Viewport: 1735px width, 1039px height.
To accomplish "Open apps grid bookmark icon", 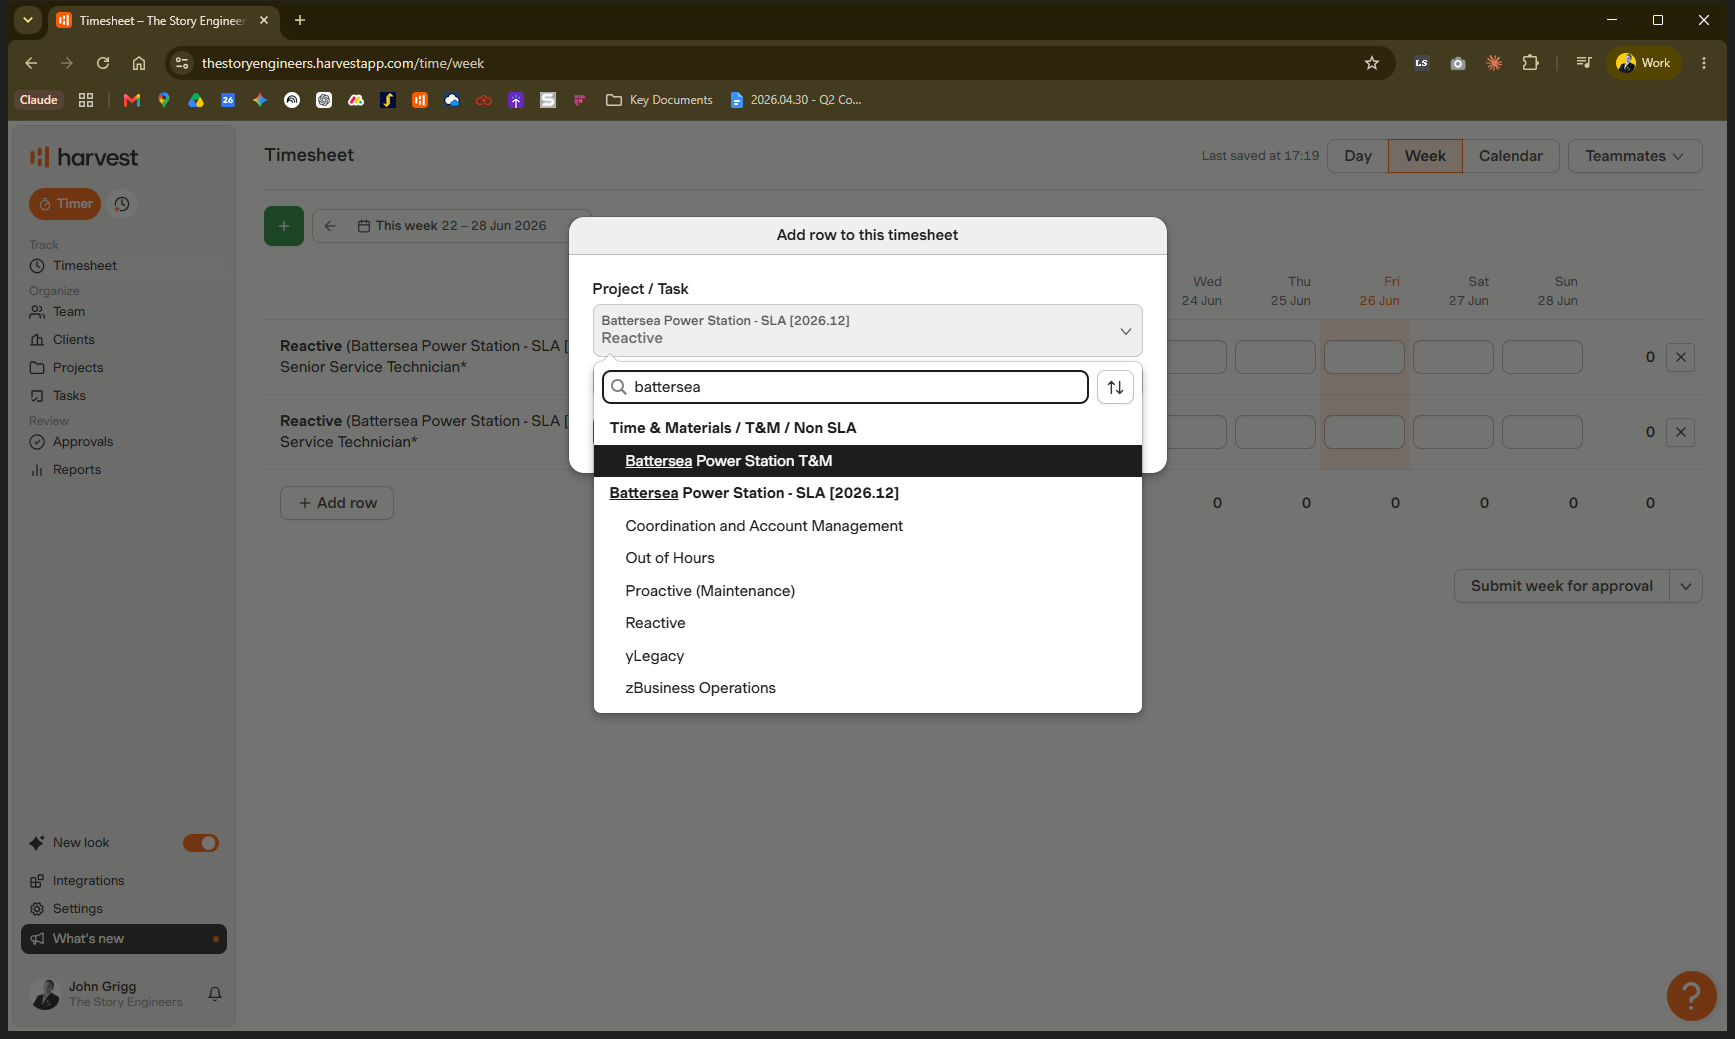I will tap(86, 100).
